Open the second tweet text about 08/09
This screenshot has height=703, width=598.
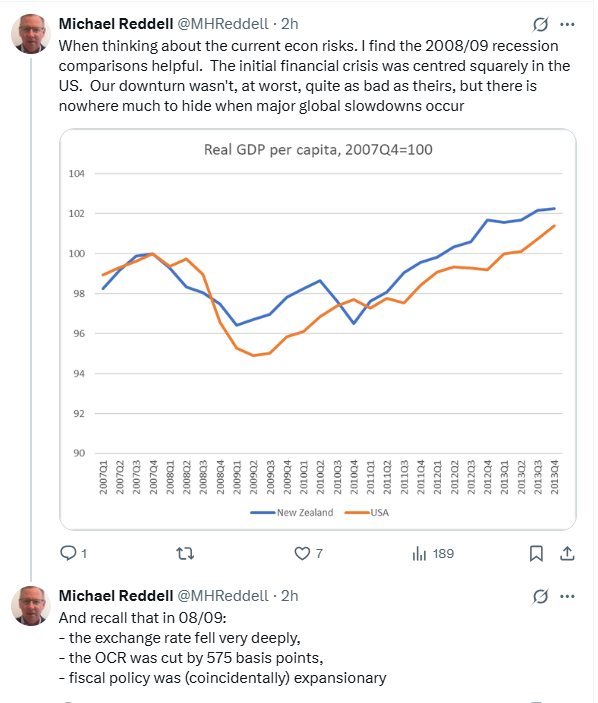click(222, 648)
